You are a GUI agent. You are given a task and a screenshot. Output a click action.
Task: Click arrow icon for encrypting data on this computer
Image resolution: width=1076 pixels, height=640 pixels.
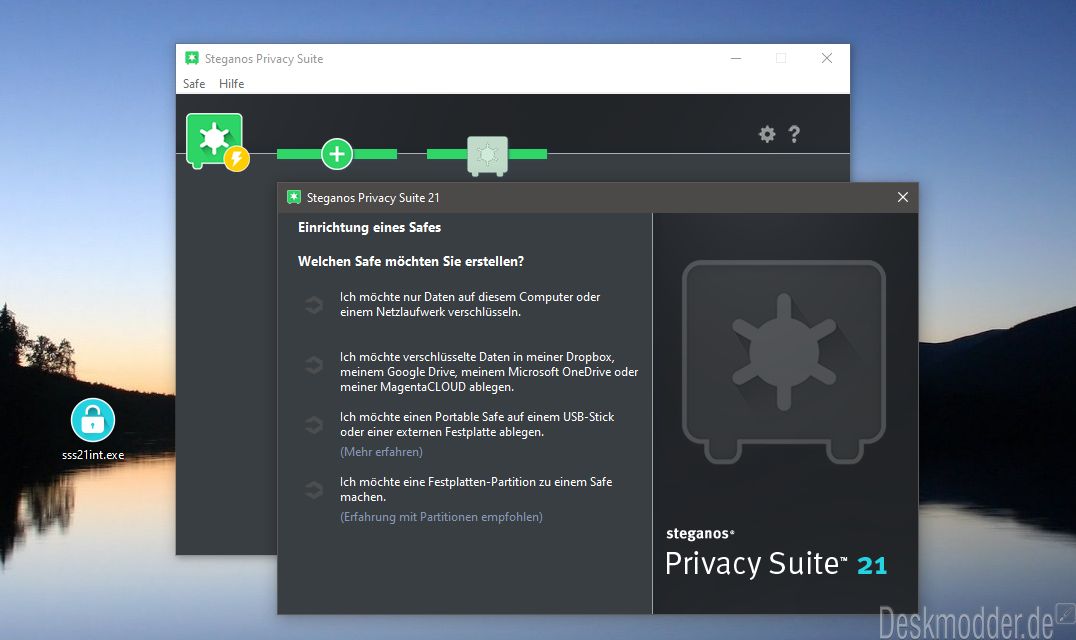click(314, 305)
